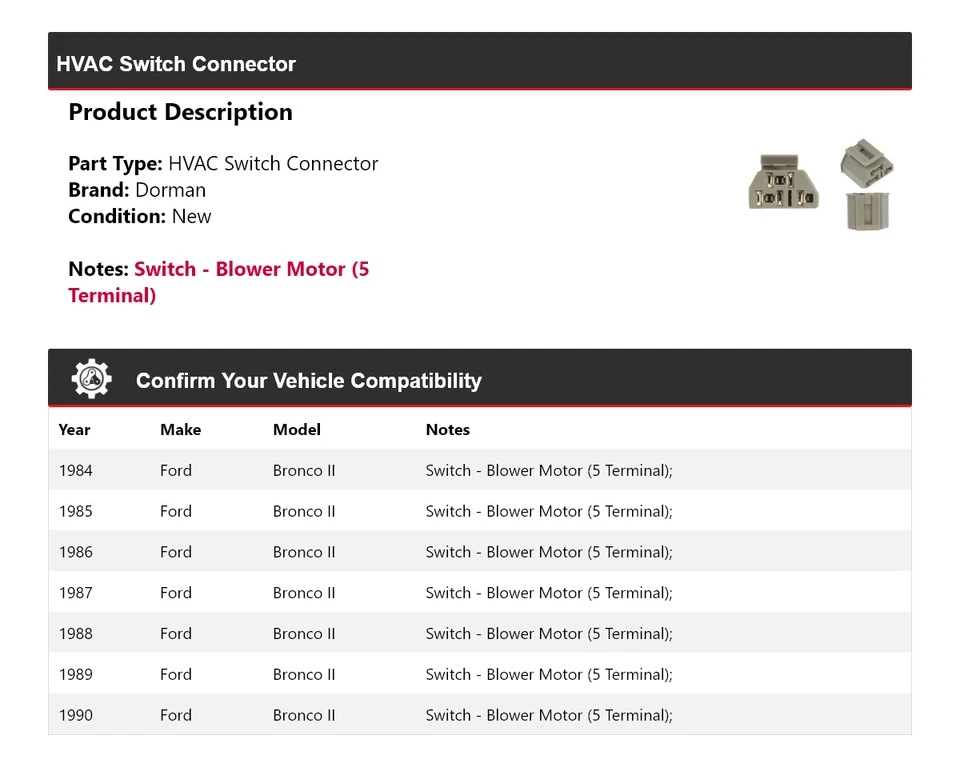Choose the 1986 Ford Bronco II row
This screenshot has width=960, height=767.
pyautogui.click(x=479, y=552)
